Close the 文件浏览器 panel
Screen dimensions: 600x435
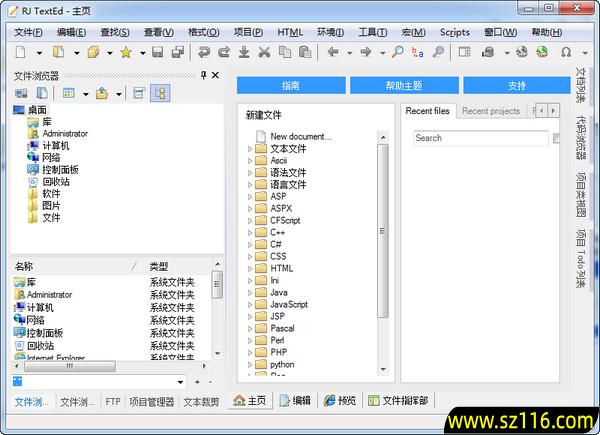pos(215,75)
